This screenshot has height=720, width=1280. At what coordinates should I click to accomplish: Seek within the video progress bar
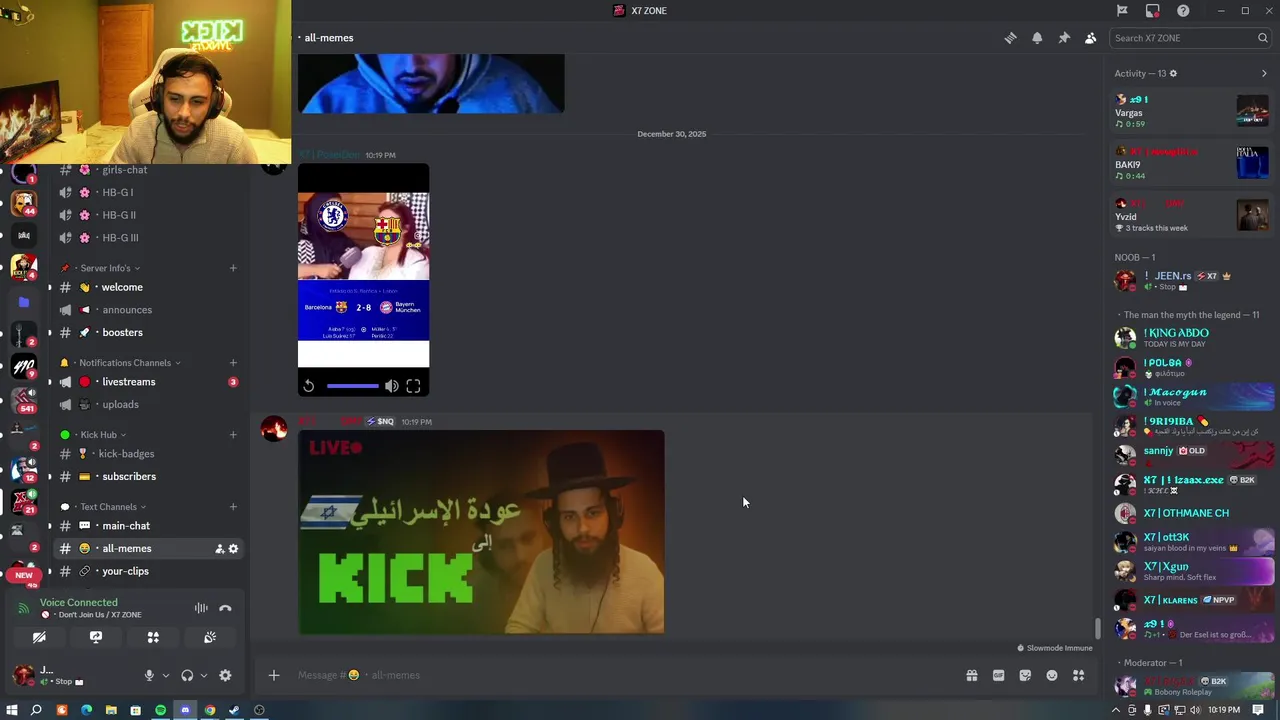[353, 386]
